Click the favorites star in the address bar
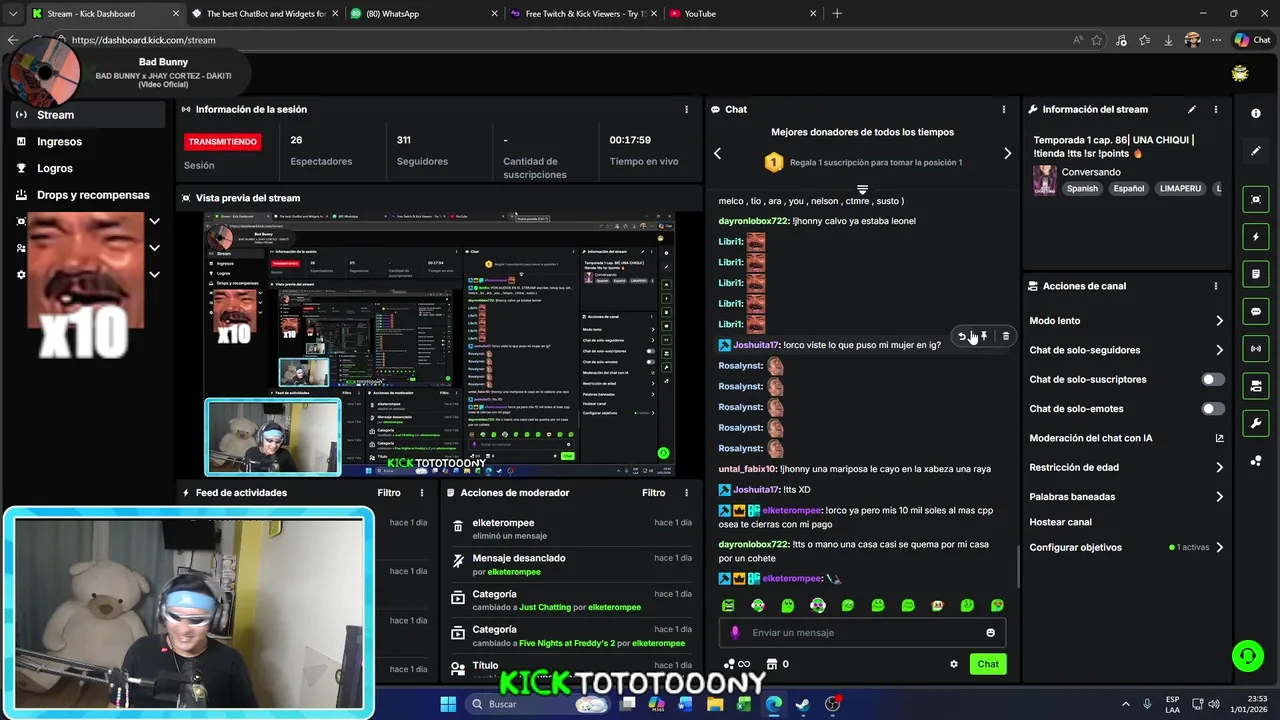 coord(1097,40)
